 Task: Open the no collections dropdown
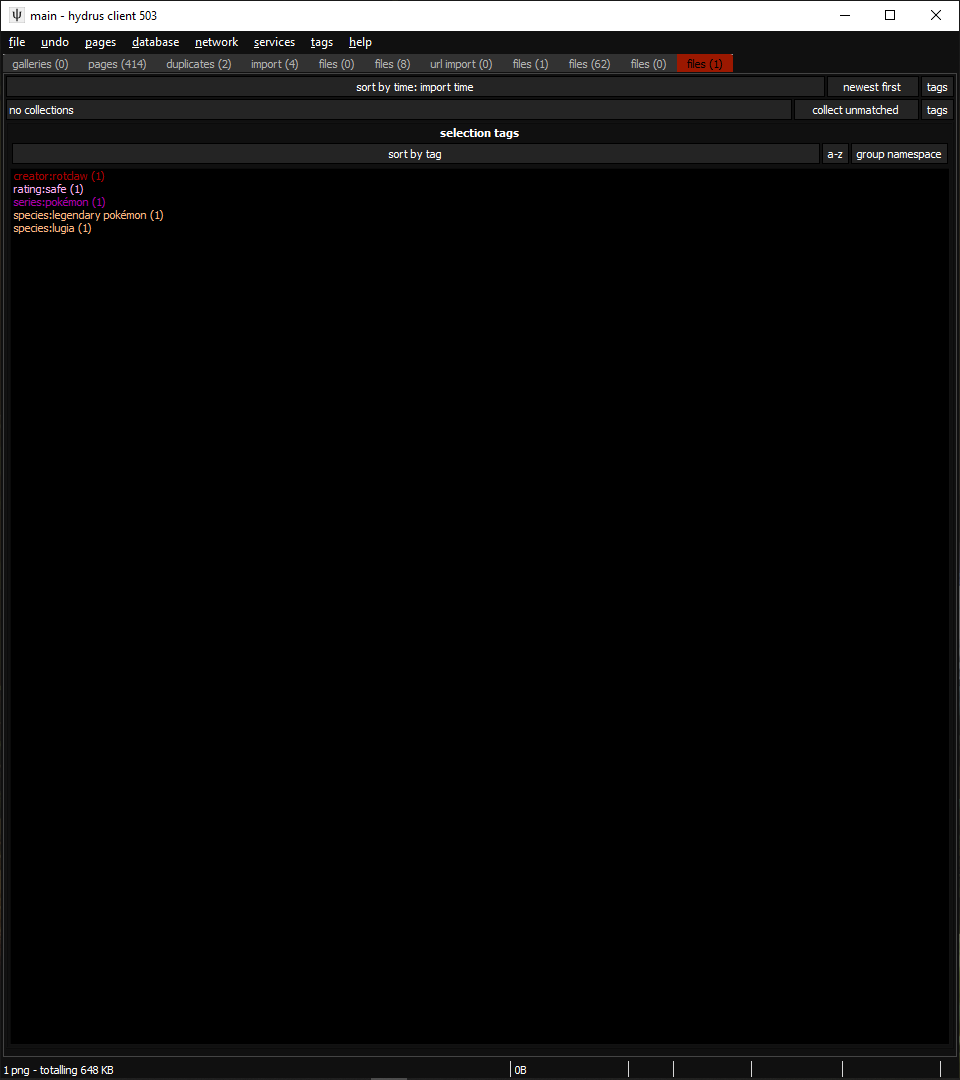point(398,109)
